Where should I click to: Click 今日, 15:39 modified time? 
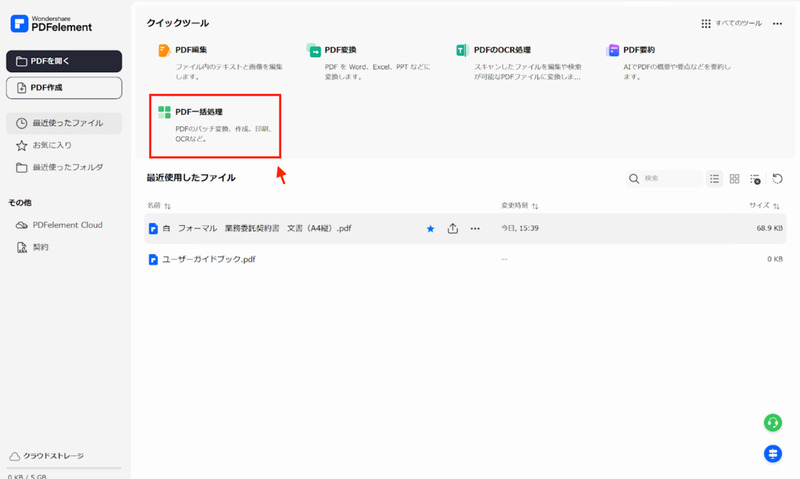click(x=519, y=228)
